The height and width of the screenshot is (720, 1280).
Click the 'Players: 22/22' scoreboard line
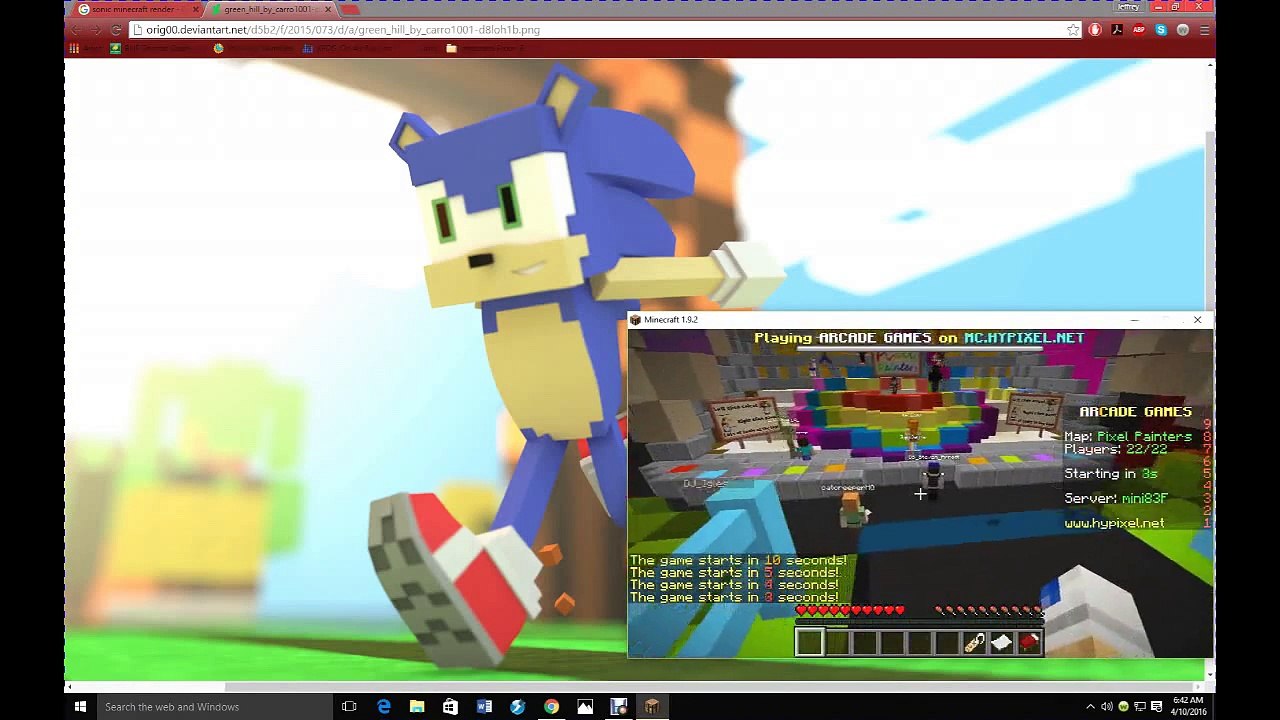click(x=1115, y=449)
